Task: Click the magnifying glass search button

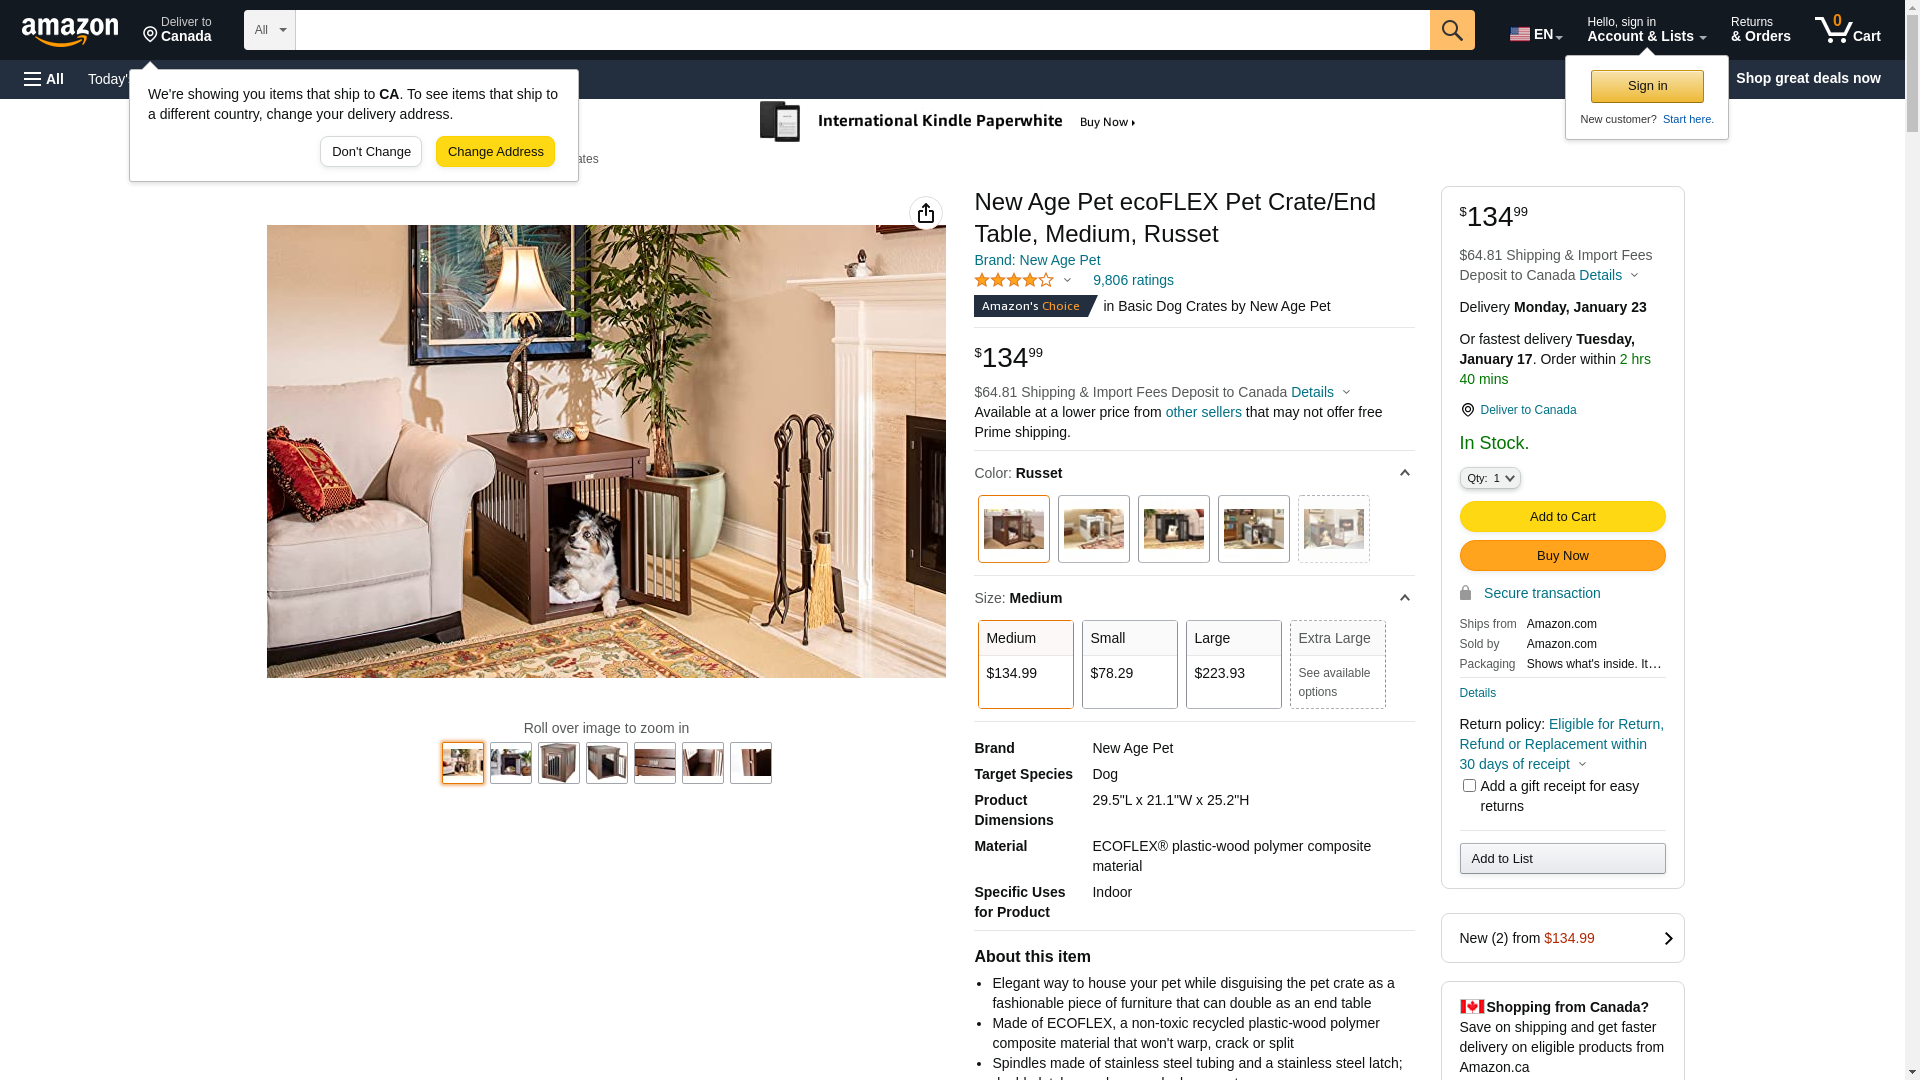Action: coord(1452,30)
